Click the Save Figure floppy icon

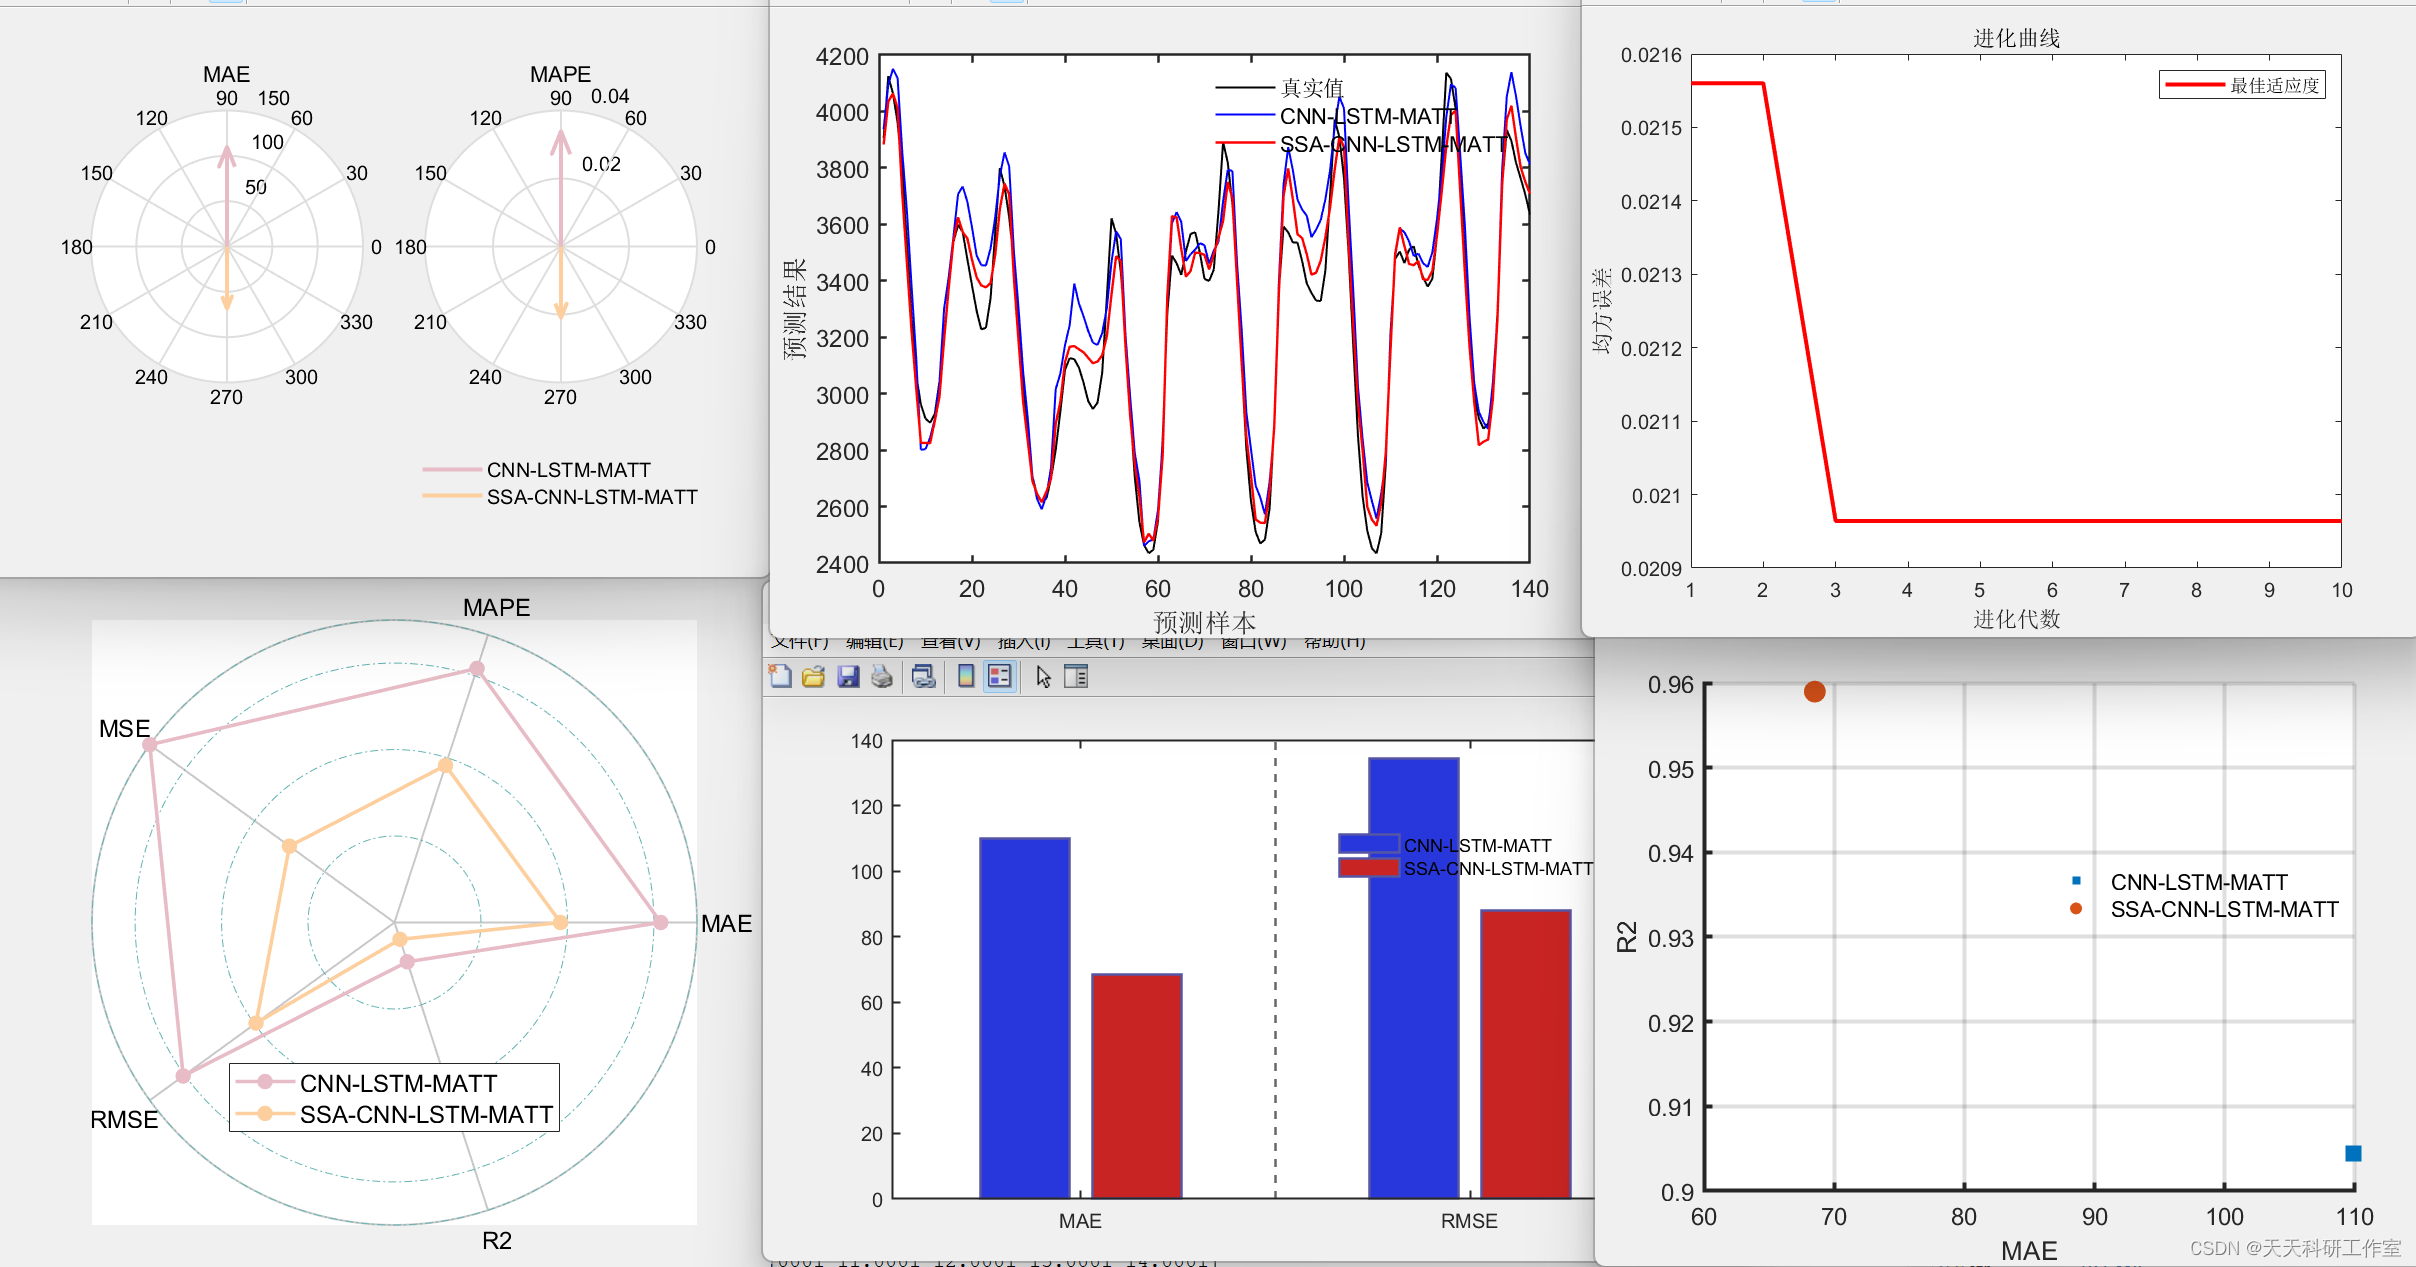click(x=848, y=677)
